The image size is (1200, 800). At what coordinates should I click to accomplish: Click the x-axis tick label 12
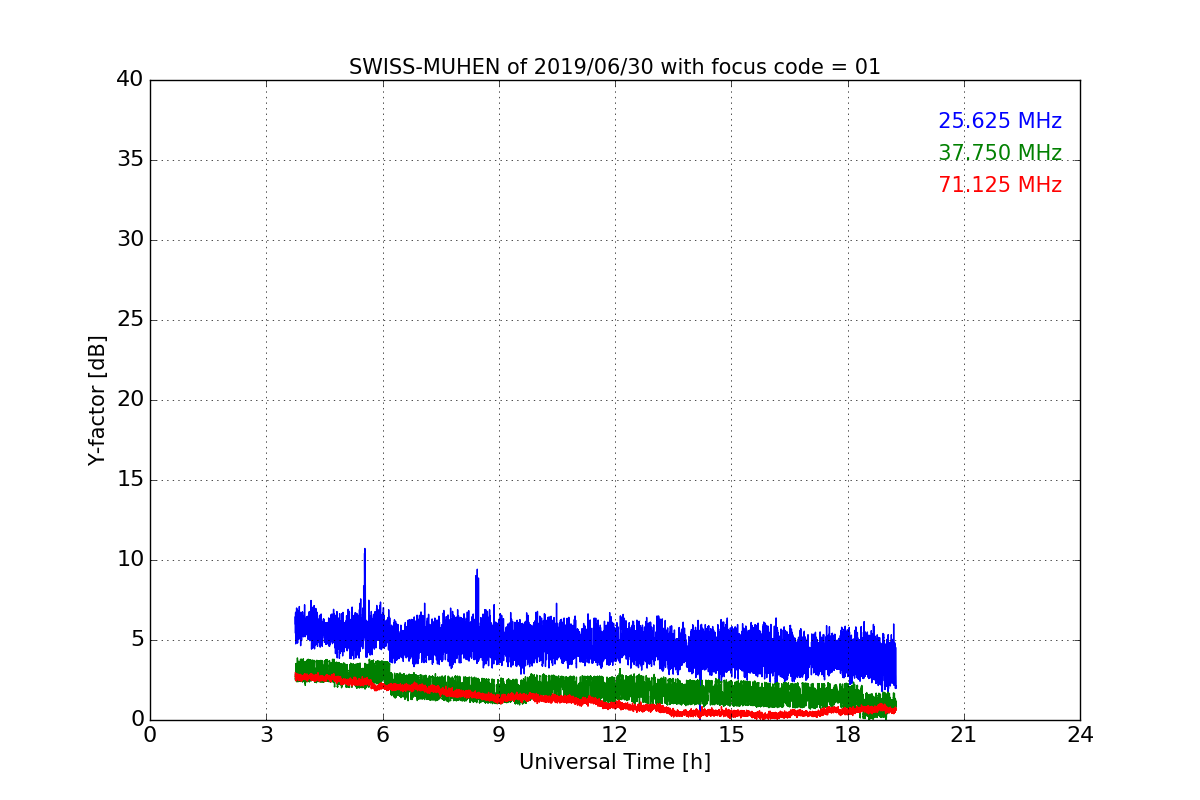tap(615, 735)
